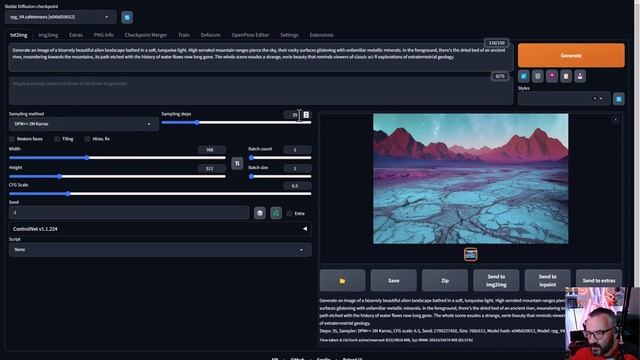The width and height of the screenshot is (640, 360).
Task: Click the Batch count value field
Action: coord(297,150)
